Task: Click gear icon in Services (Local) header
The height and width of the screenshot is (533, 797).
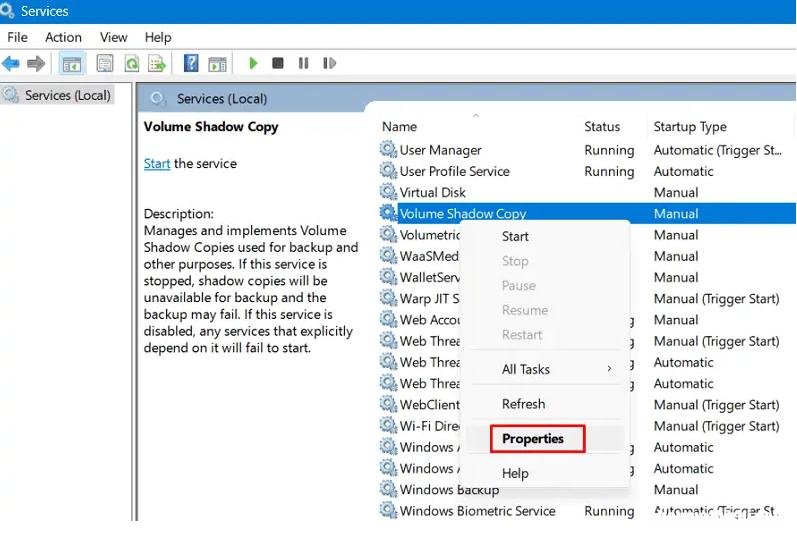Action: coord(158,98)
